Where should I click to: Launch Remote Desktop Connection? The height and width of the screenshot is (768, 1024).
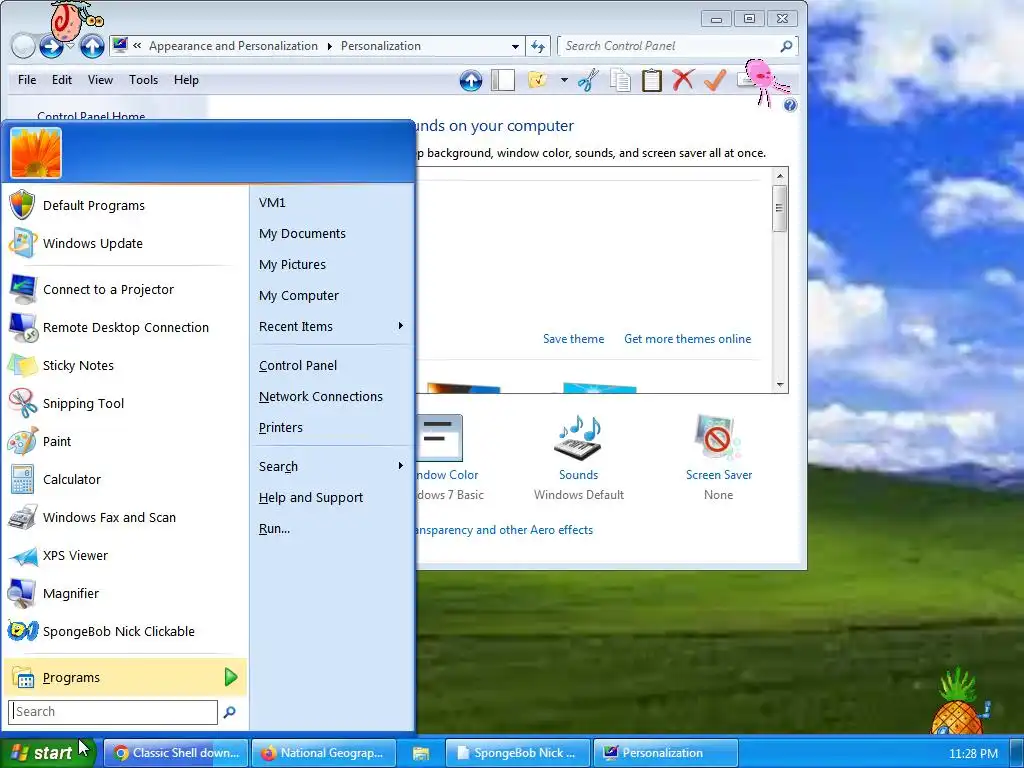[x=124, y=327]
